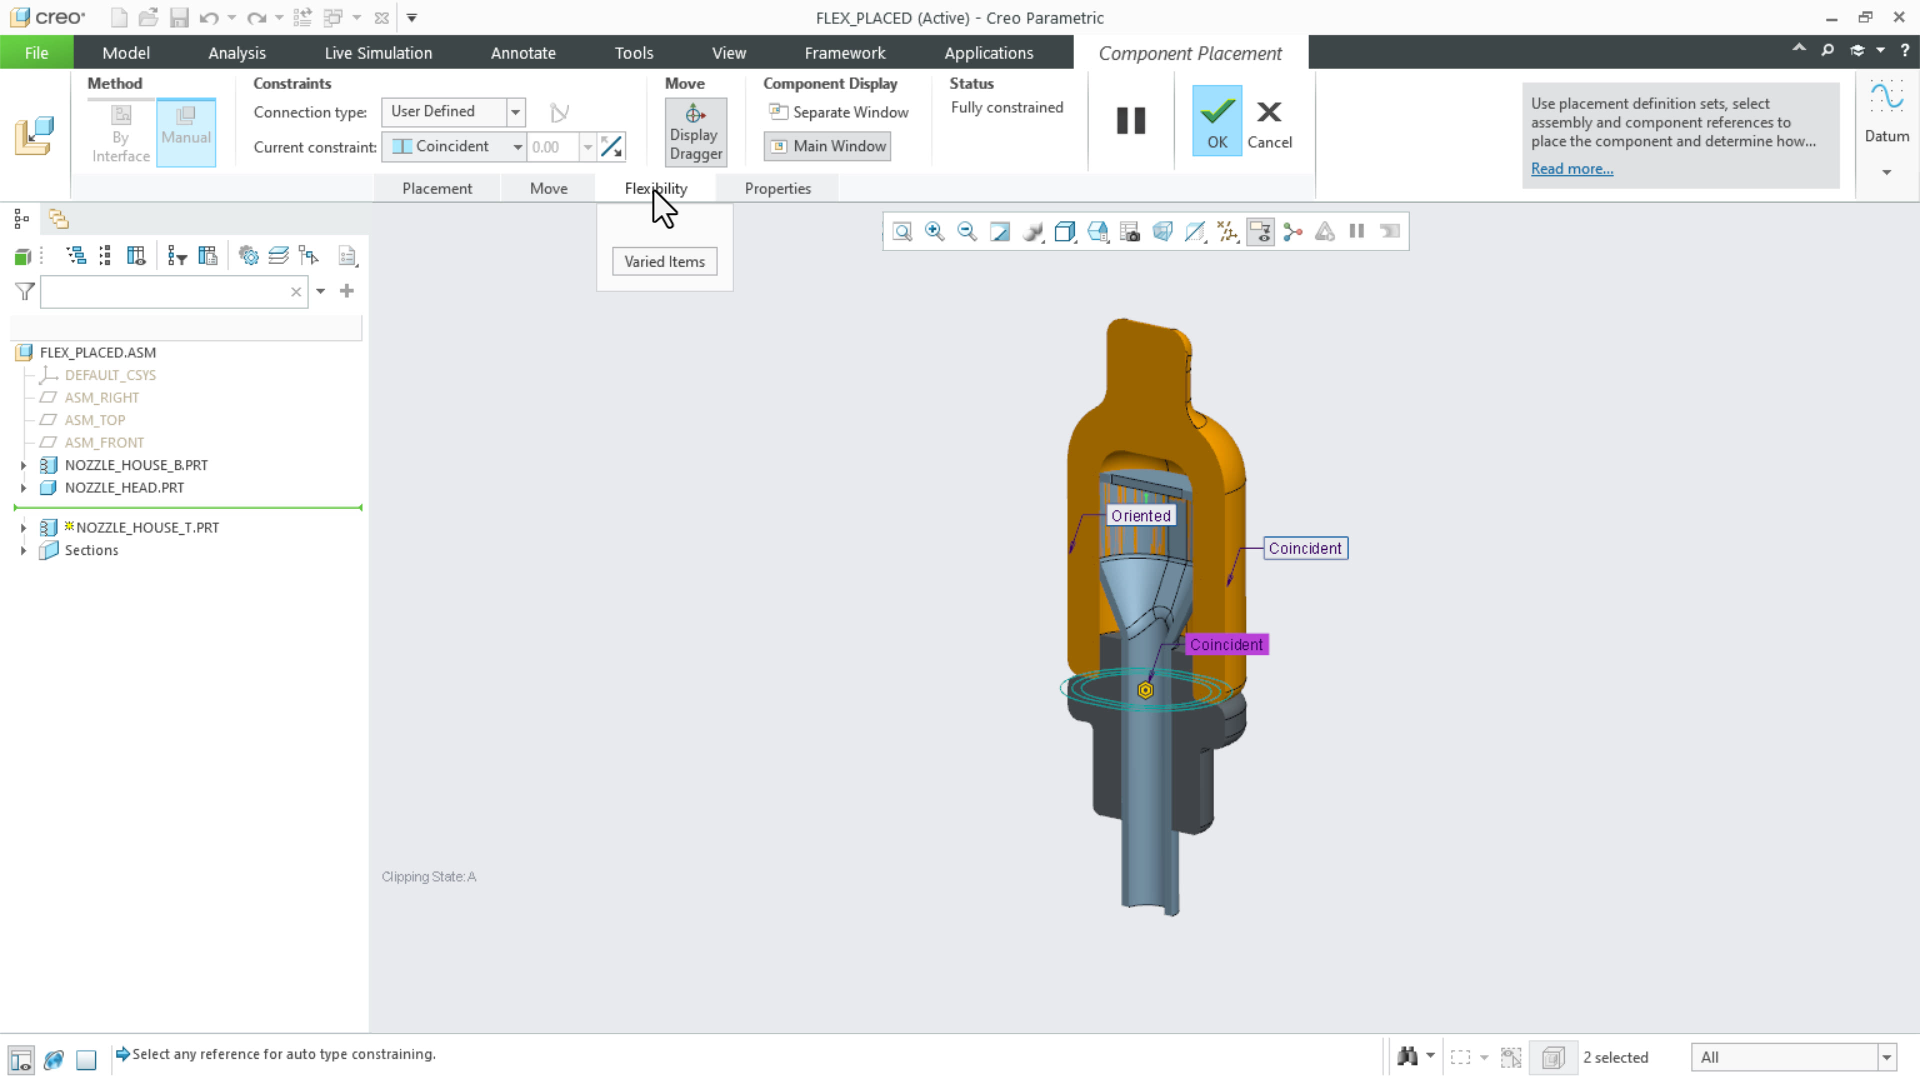Viewport: 1920px width, 1080px height.
Task: Click the Spin Center icon
Action: click(x=1293, y=232)
